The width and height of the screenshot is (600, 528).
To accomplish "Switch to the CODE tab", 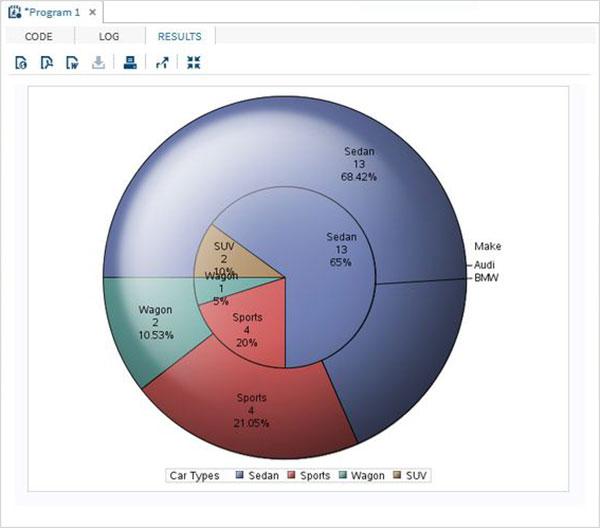I will pos(39,36).
